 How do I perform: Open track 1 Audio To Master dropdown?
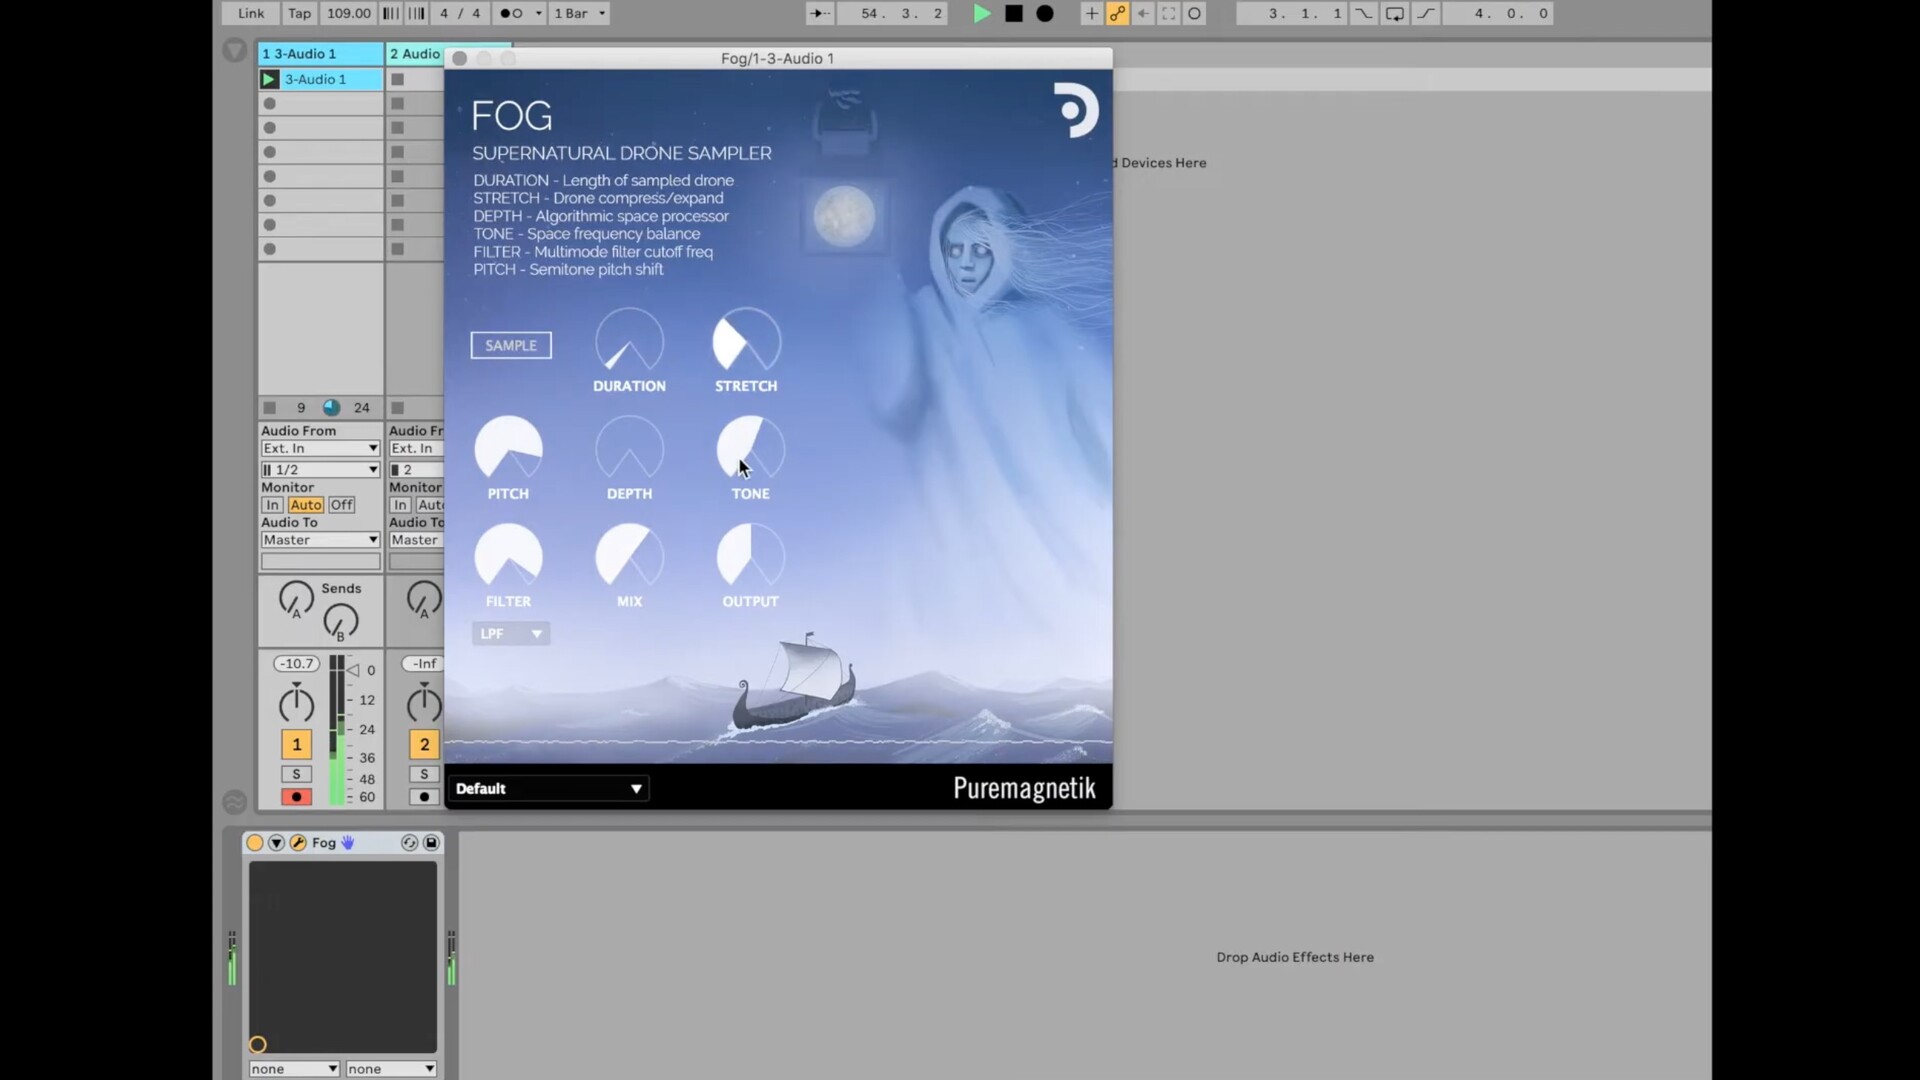[x=320, y=540]
